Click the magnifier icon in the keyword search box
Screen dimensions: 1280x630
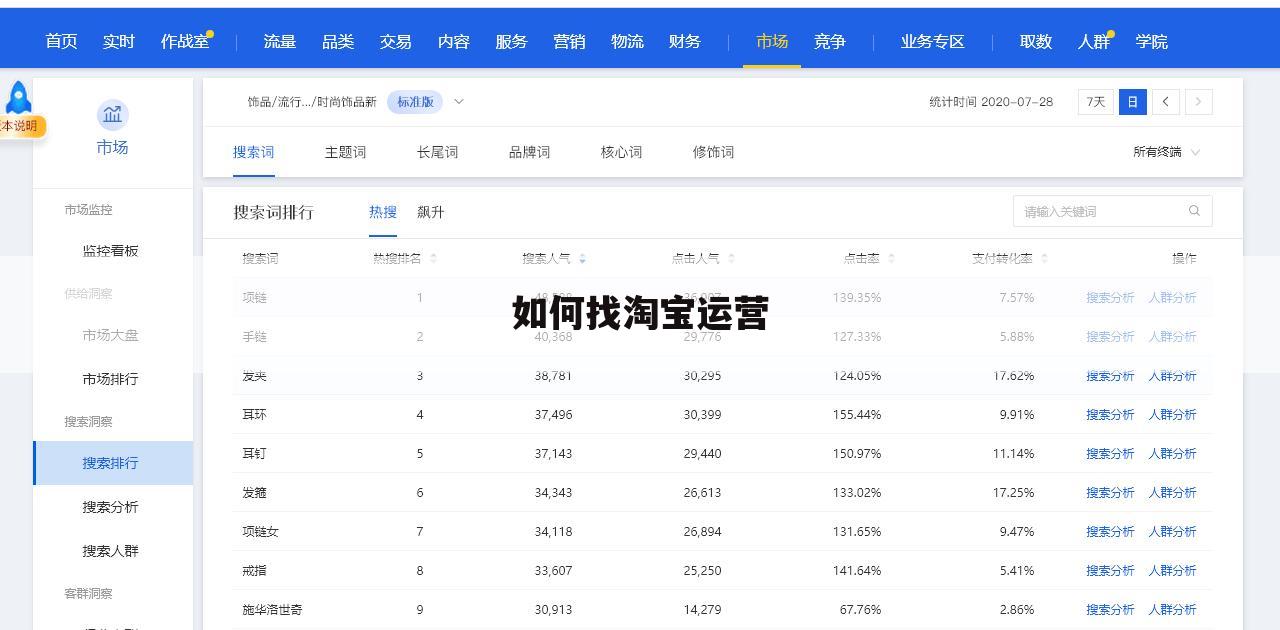pyautogui.click(x=1194, y=211)
